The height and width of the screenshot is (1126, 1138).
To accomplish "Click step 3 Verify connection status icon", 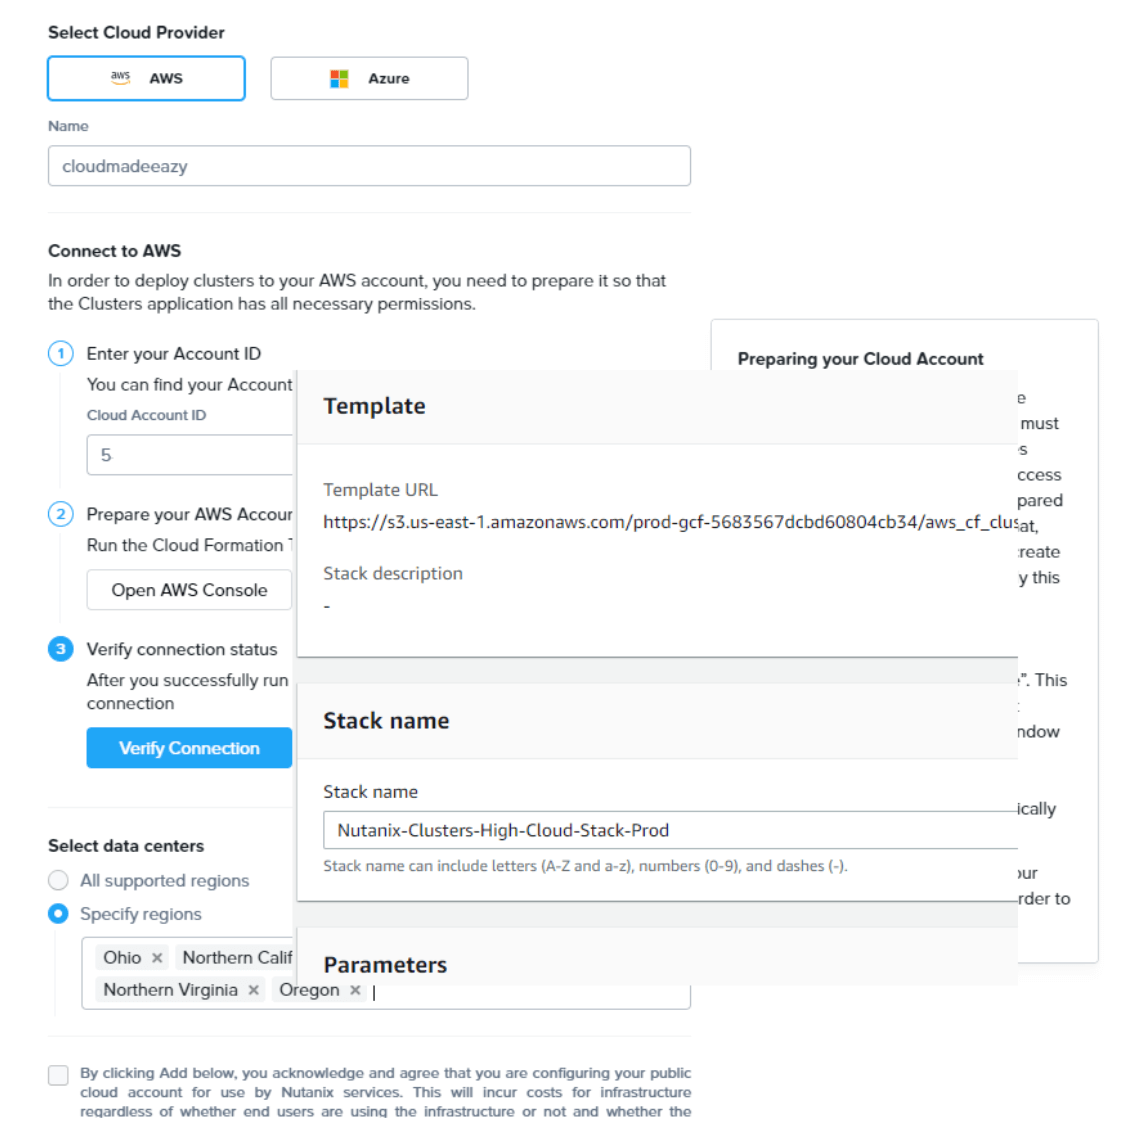I will point(61,649).
